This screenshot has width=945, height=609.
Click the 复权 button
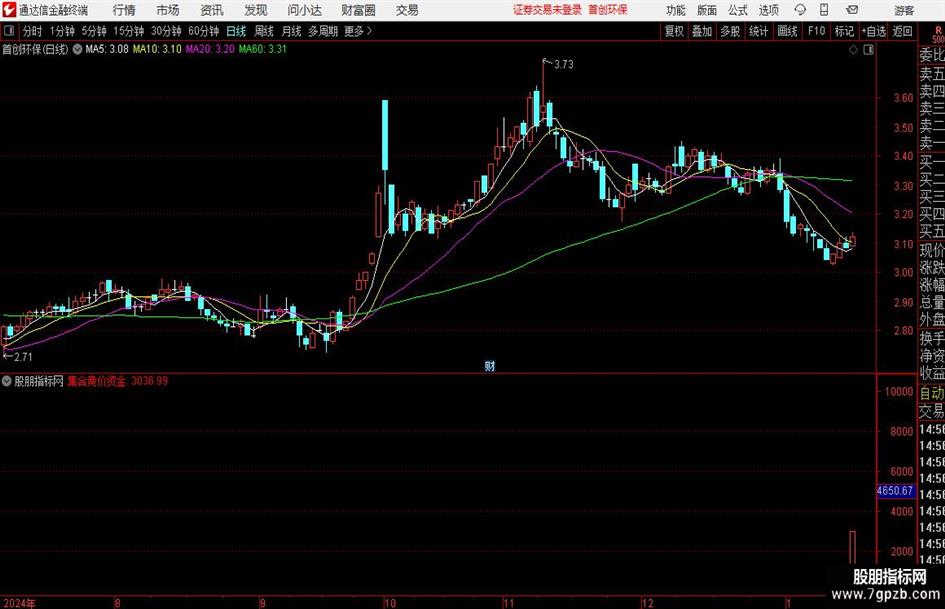(674, 31)
